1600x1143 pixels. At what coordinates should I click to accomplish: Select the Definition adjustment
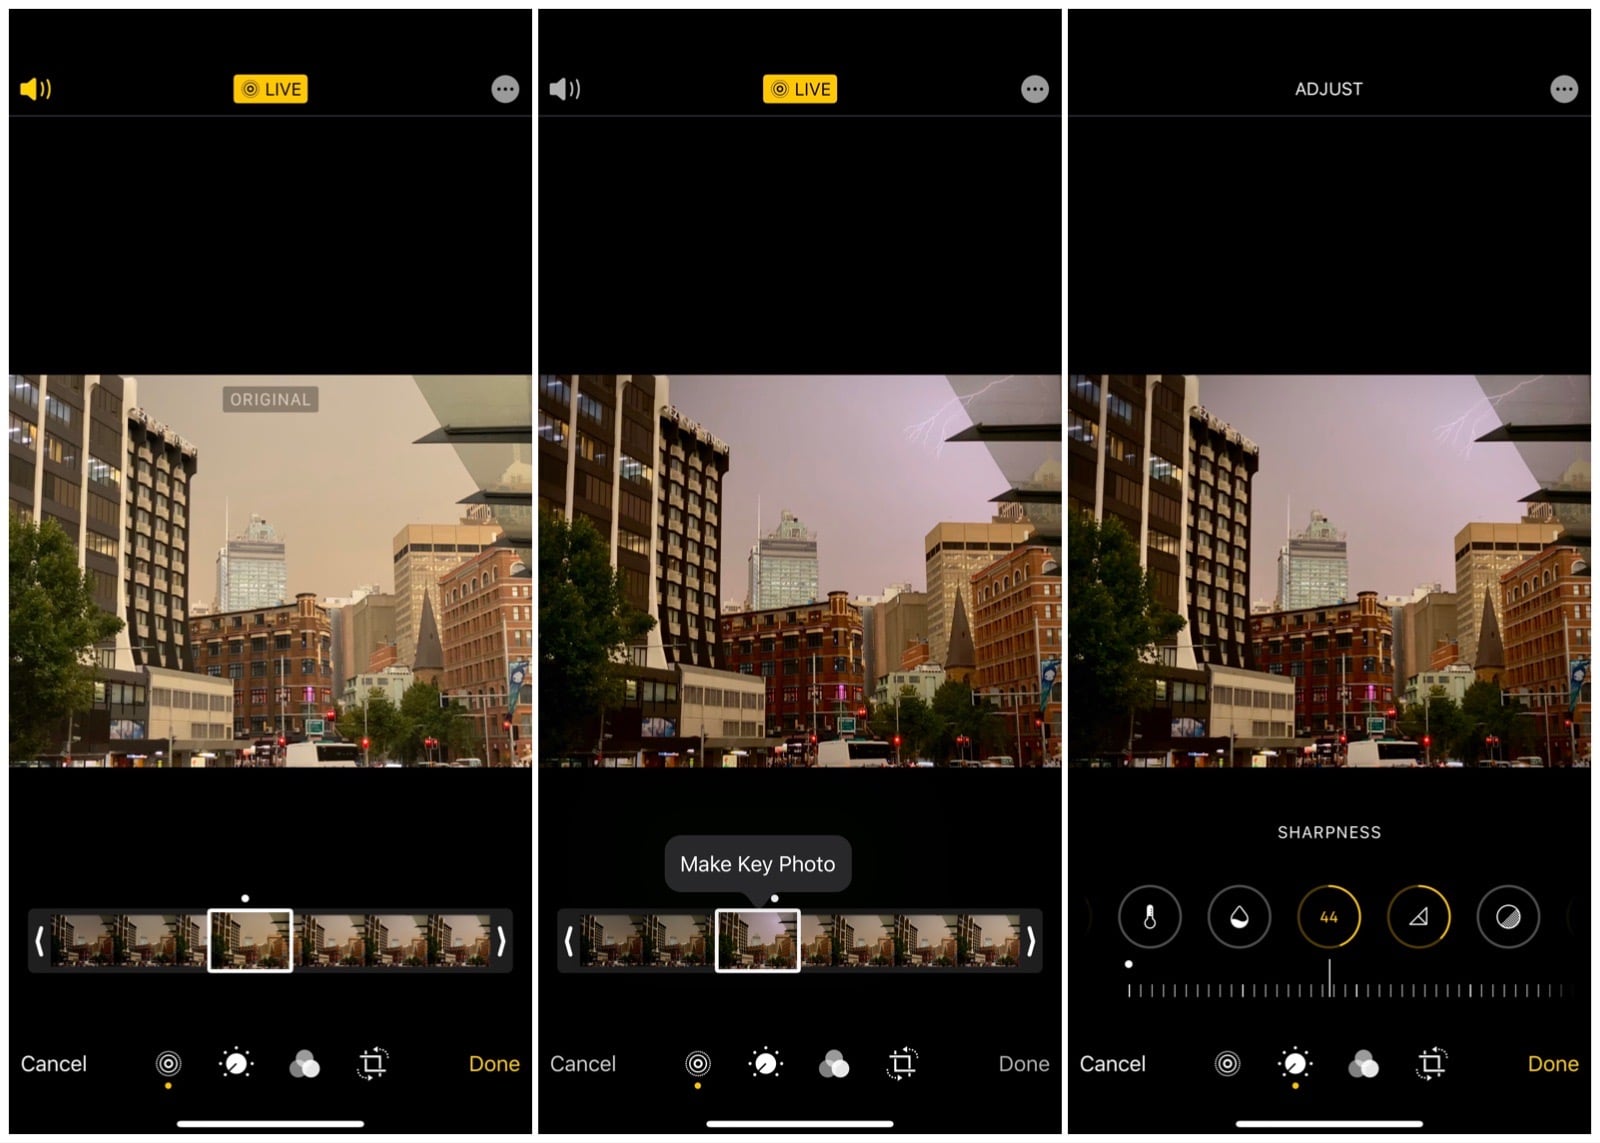(x=1418, y=916)
